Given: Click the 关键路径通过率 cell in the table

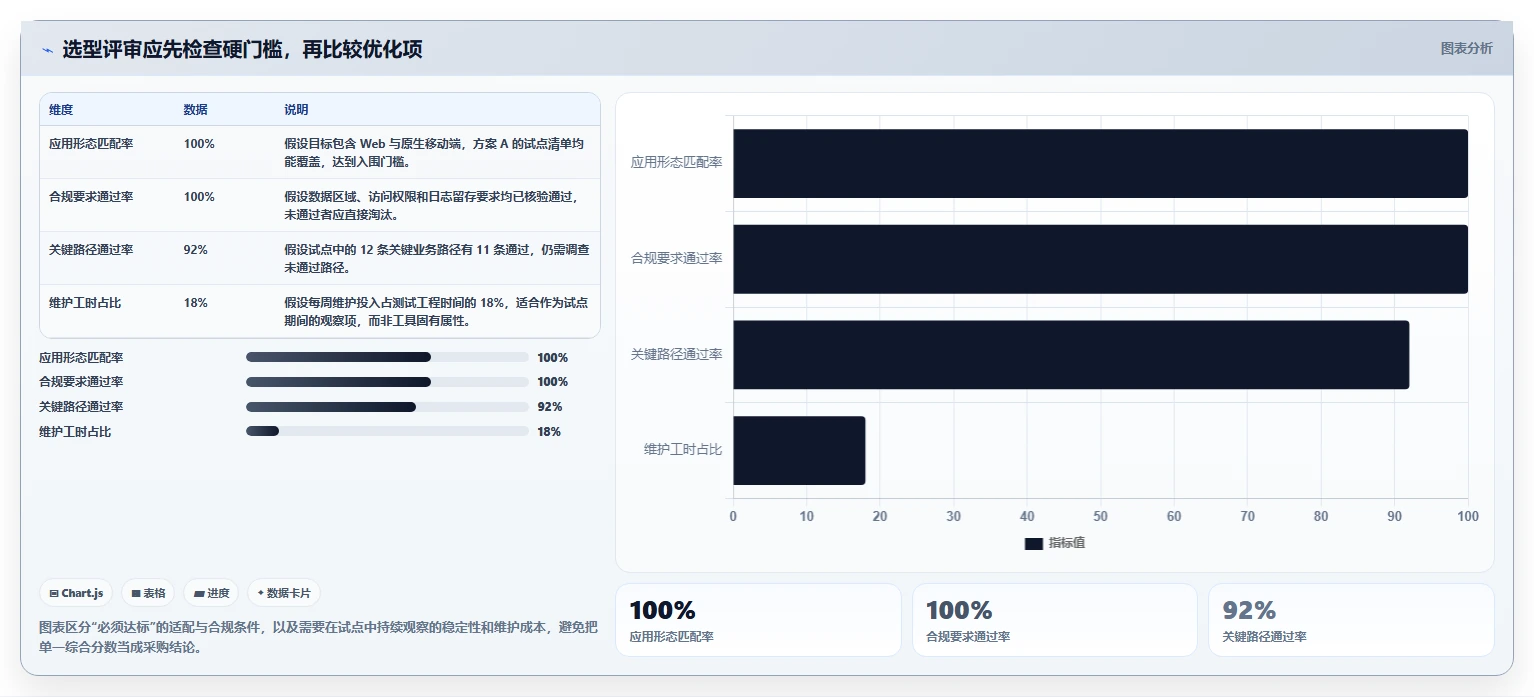Looking at the screenshot, I should pos(91,250).
